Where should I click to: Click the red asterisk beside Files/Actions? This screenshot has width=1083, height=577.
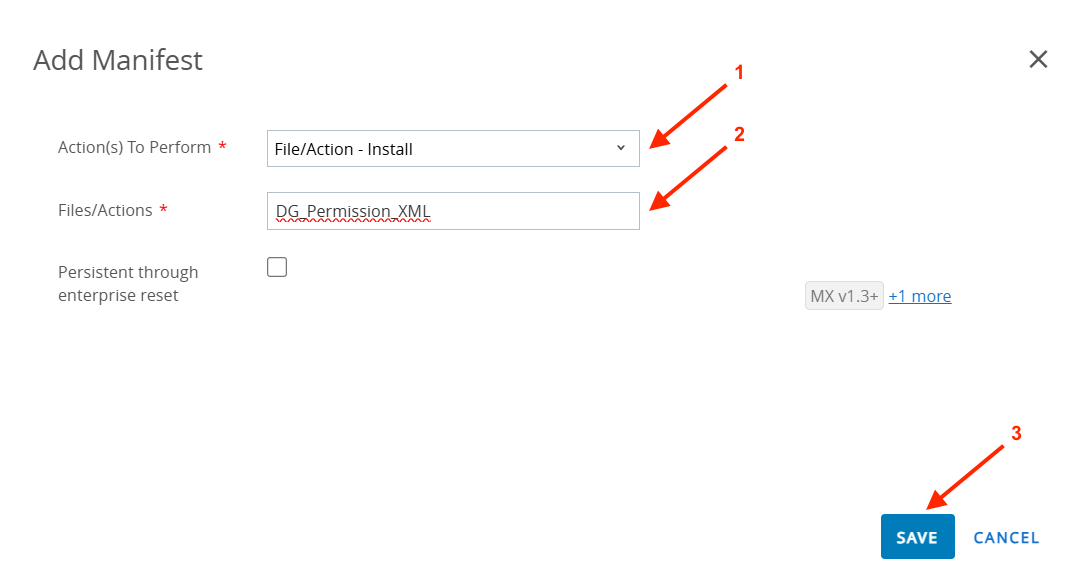pyautogui.click(x=163, y=211)
